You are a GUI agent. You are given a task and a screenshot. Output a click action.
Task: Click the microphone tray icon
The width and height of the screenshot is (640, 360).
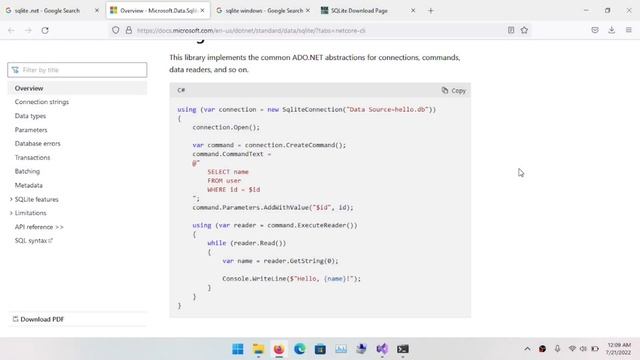557,349
